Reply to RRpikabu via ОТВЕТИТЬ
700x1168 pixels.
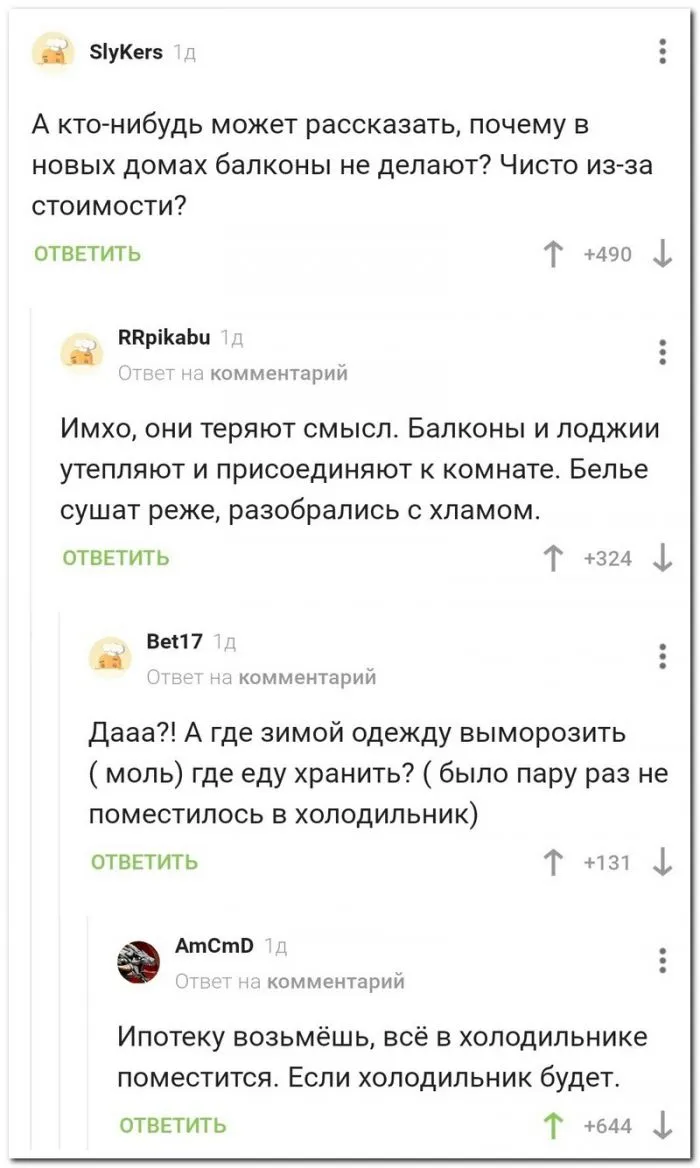(116, 558)
